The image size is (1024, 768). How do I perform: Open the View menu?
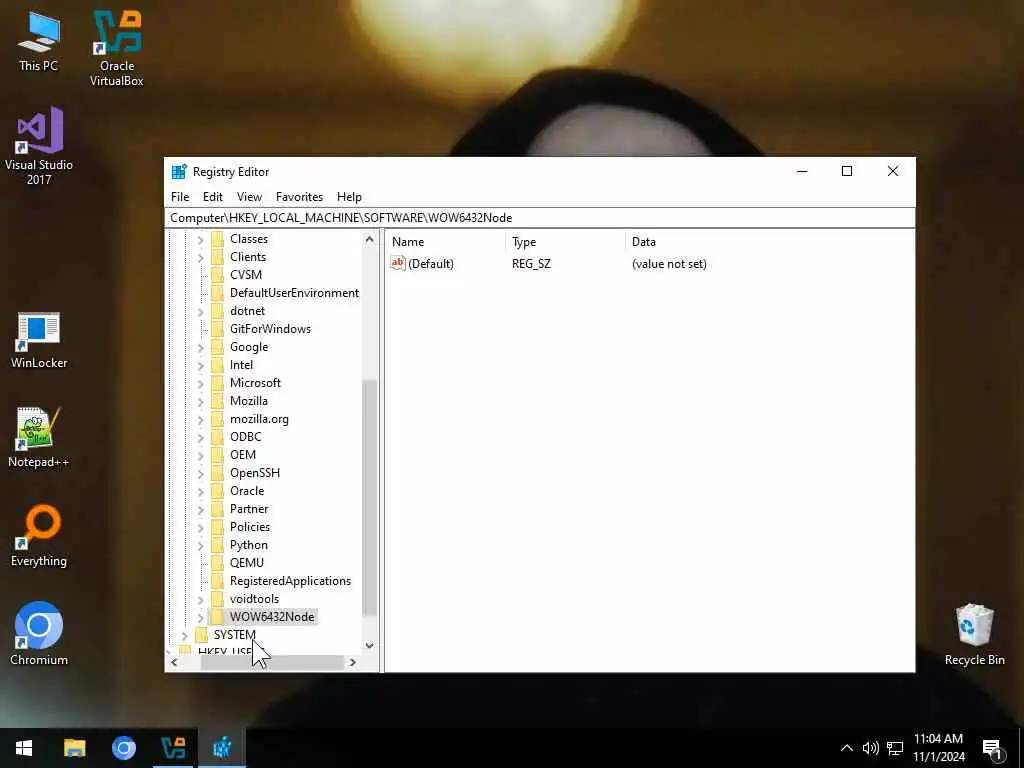249,197
